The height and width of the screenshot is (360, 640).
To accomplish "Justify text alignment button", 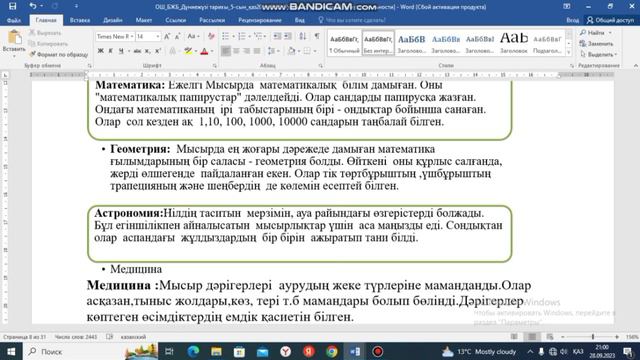I will coord(257,51).
